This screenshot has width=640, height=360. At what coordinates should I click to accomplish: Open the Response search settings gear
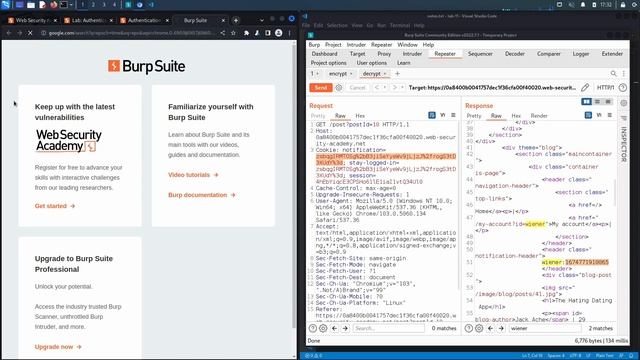point(479,328)
